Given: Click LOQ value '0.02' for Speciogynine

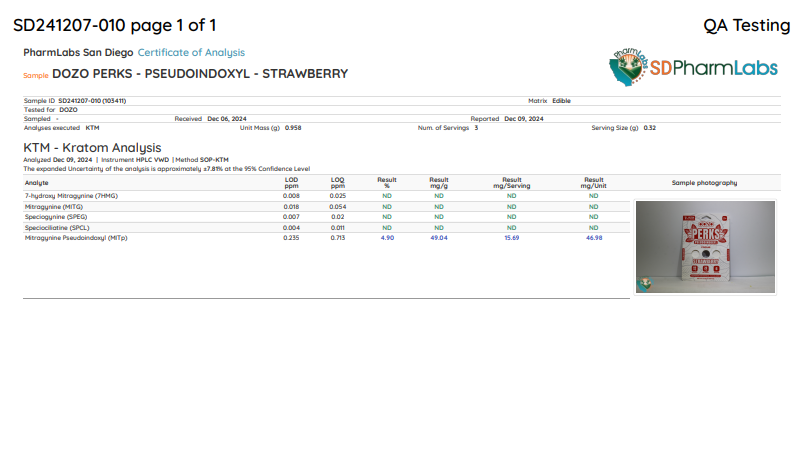Looking at the screenshot, I should point(337,217).
